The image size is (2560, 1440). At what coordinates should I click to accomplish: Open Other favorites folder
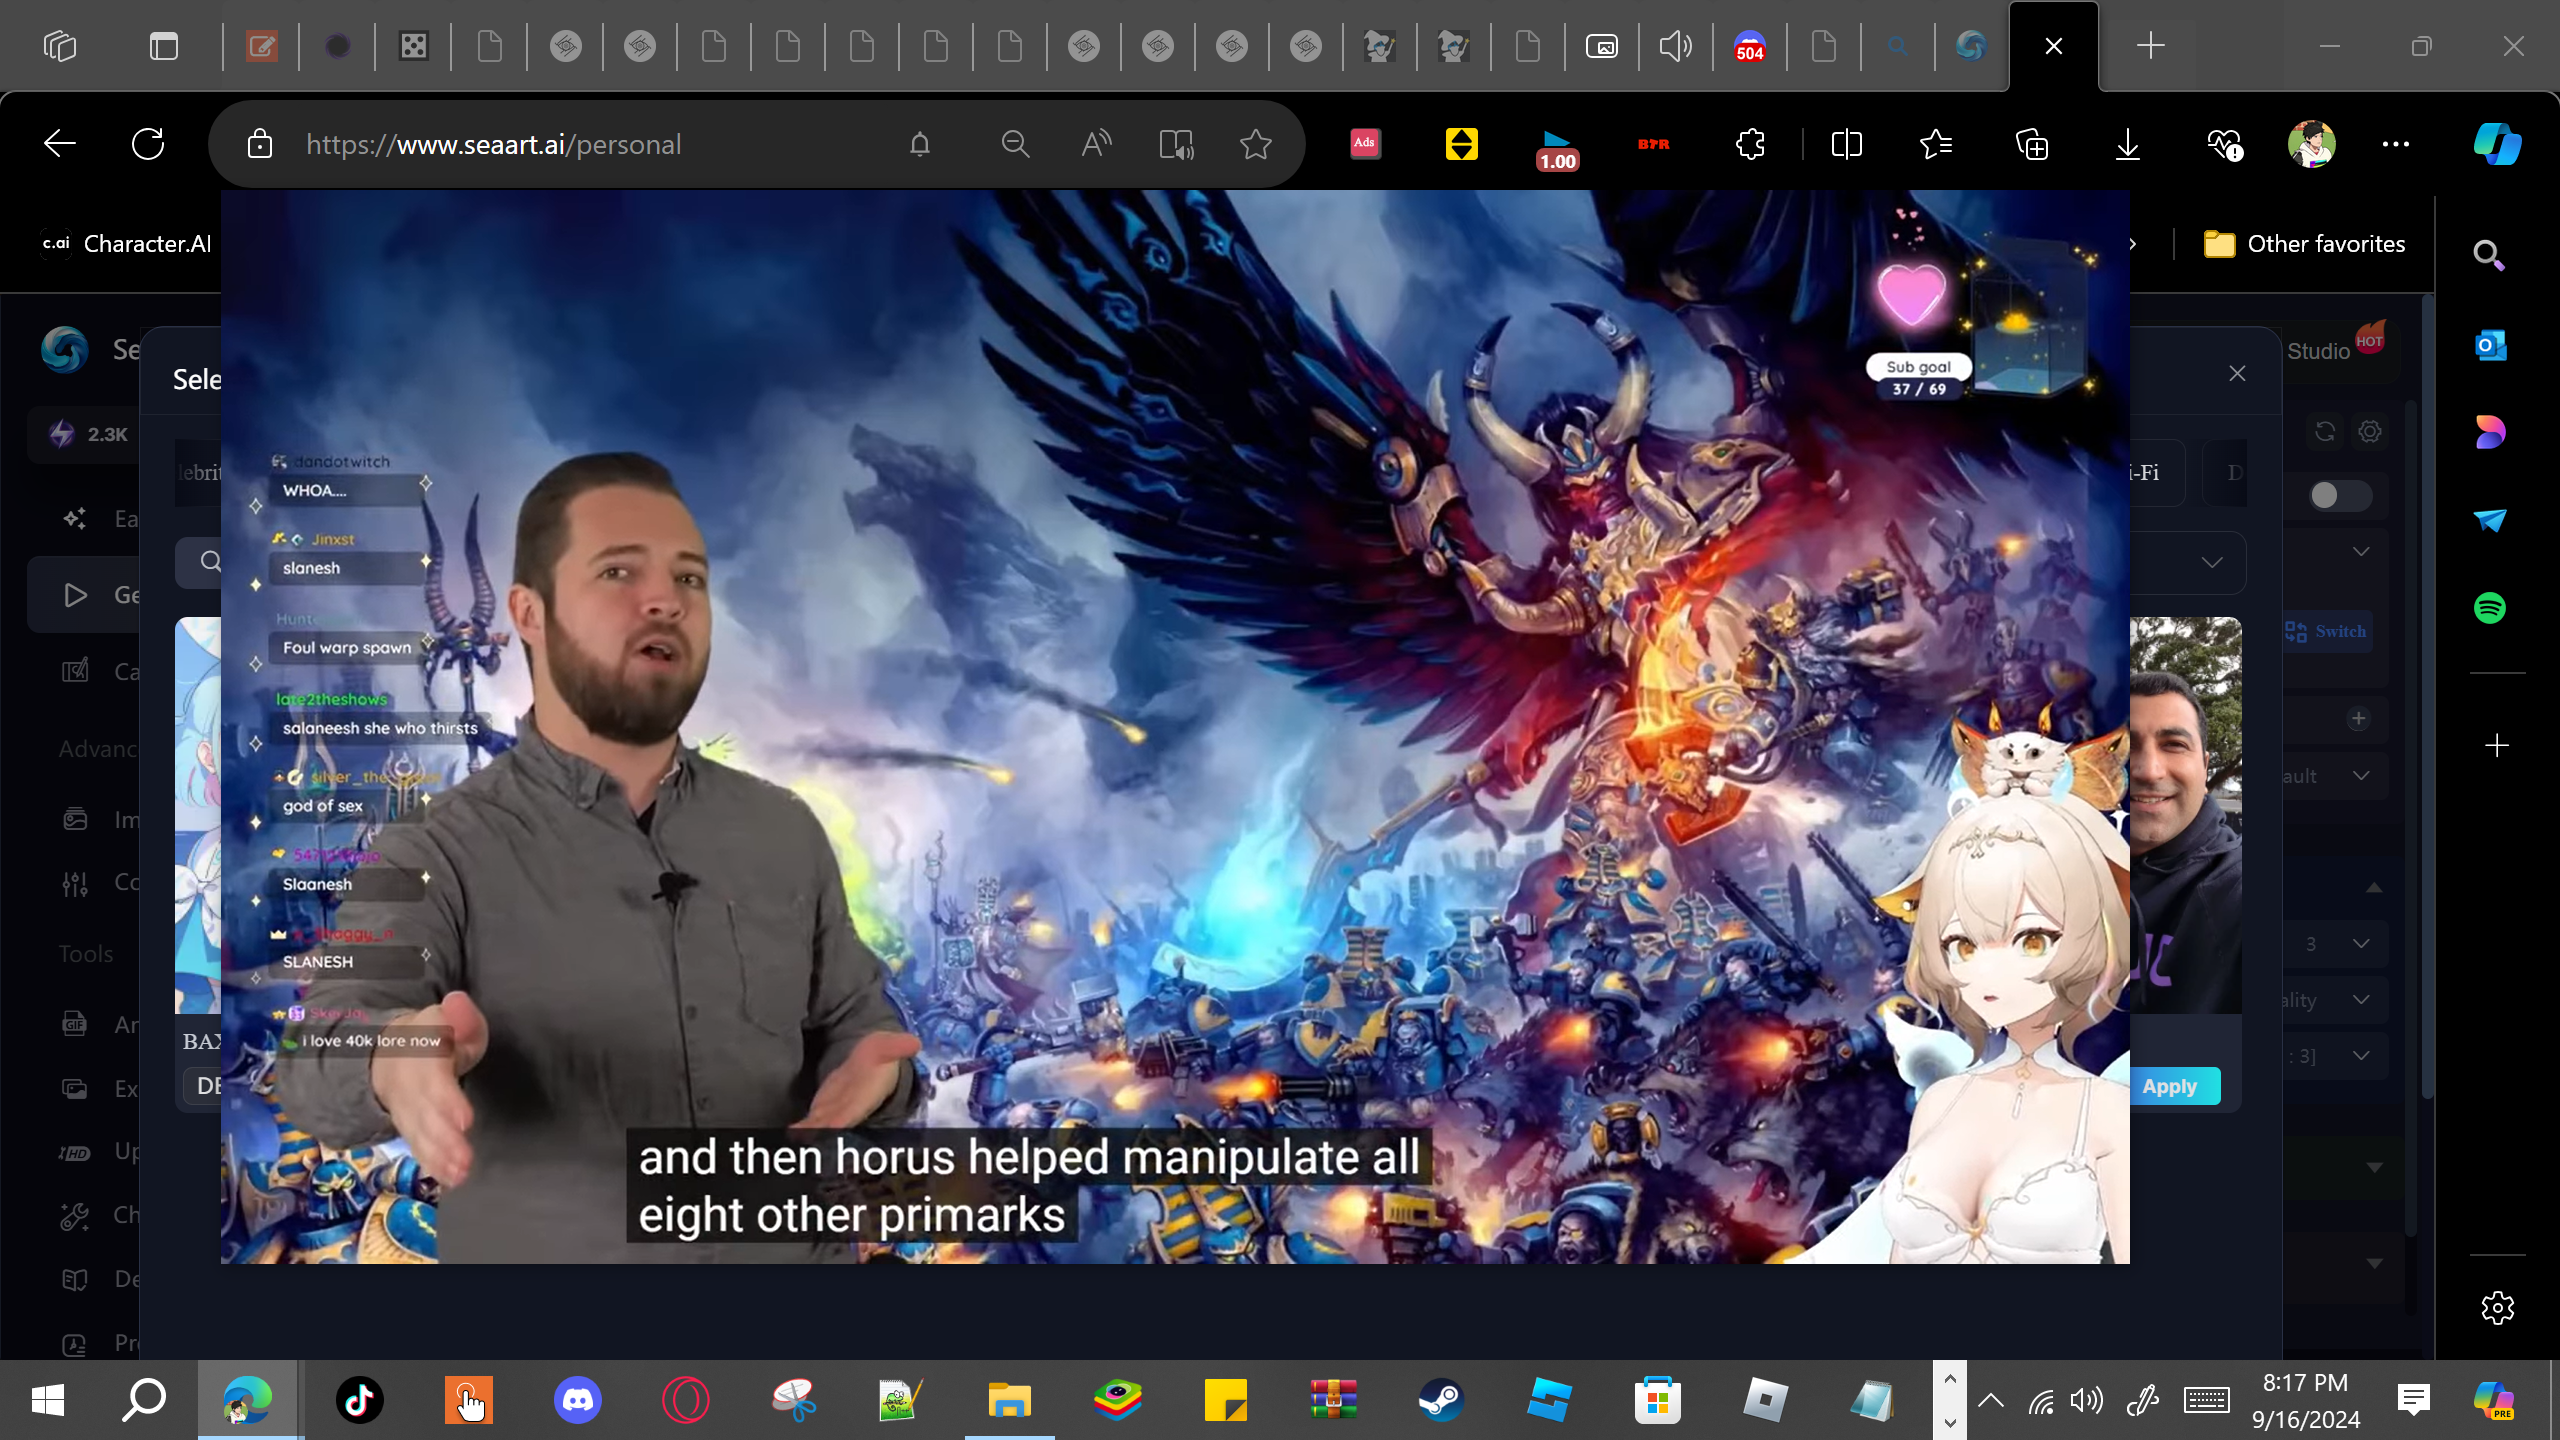(x=2304, y=244)
